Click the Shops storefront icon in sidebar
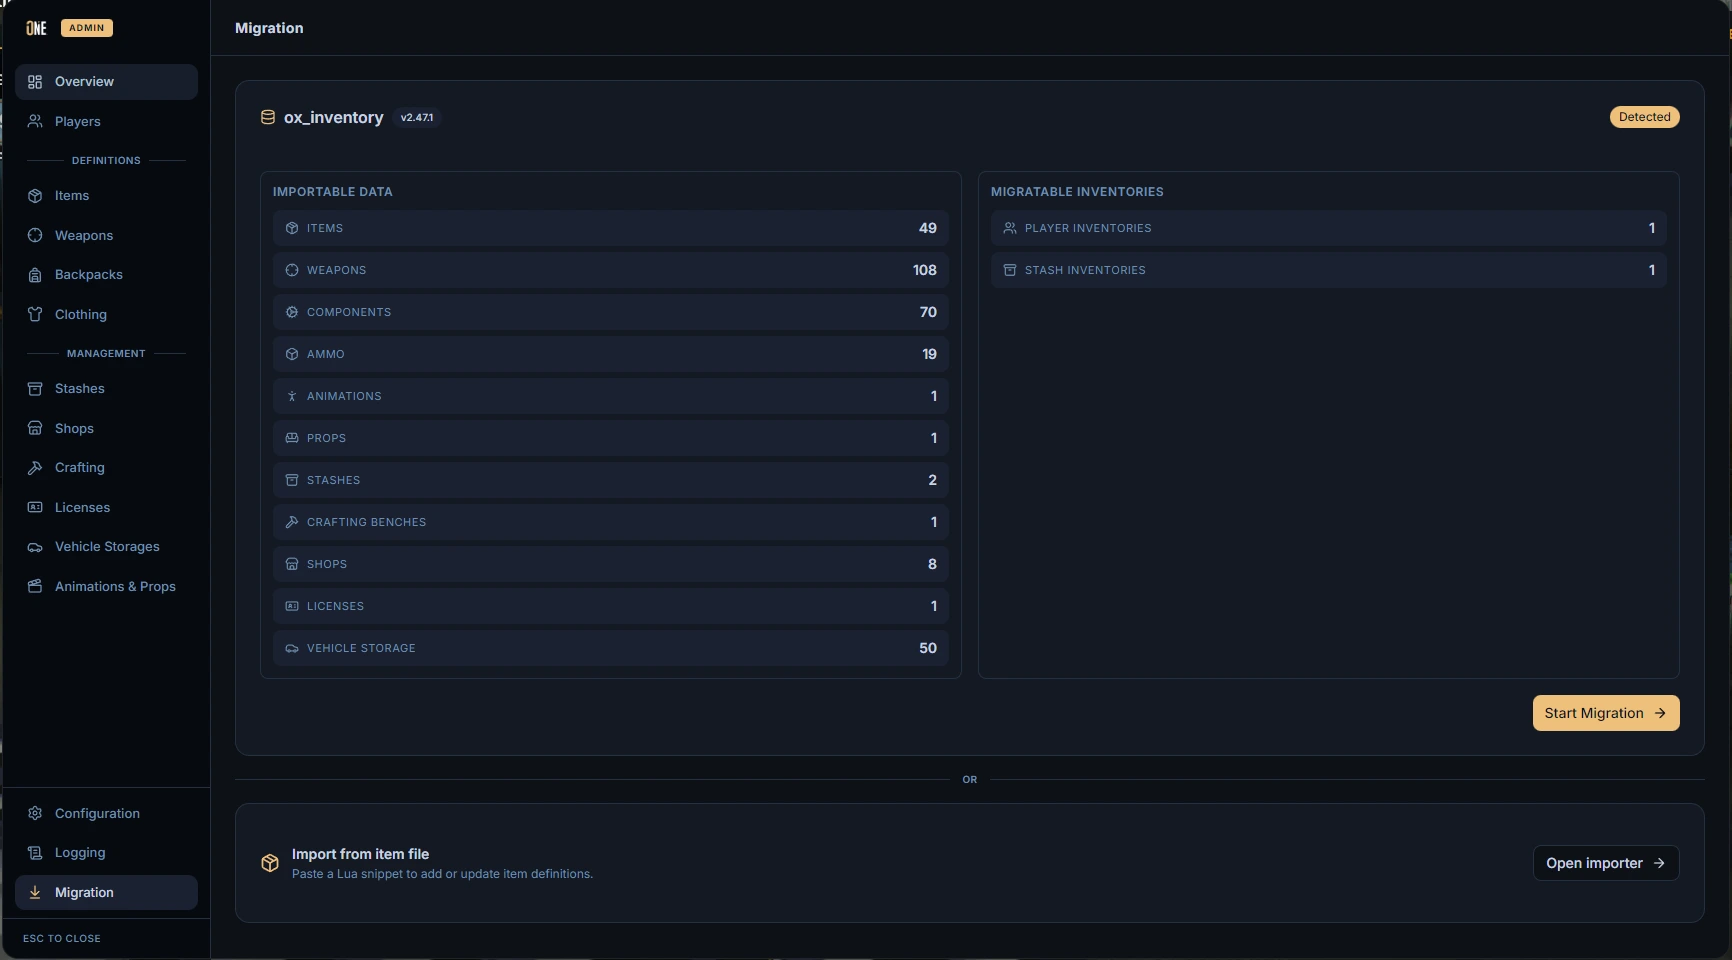This screenshot has width=1732, height=960. tap(35, 428)
